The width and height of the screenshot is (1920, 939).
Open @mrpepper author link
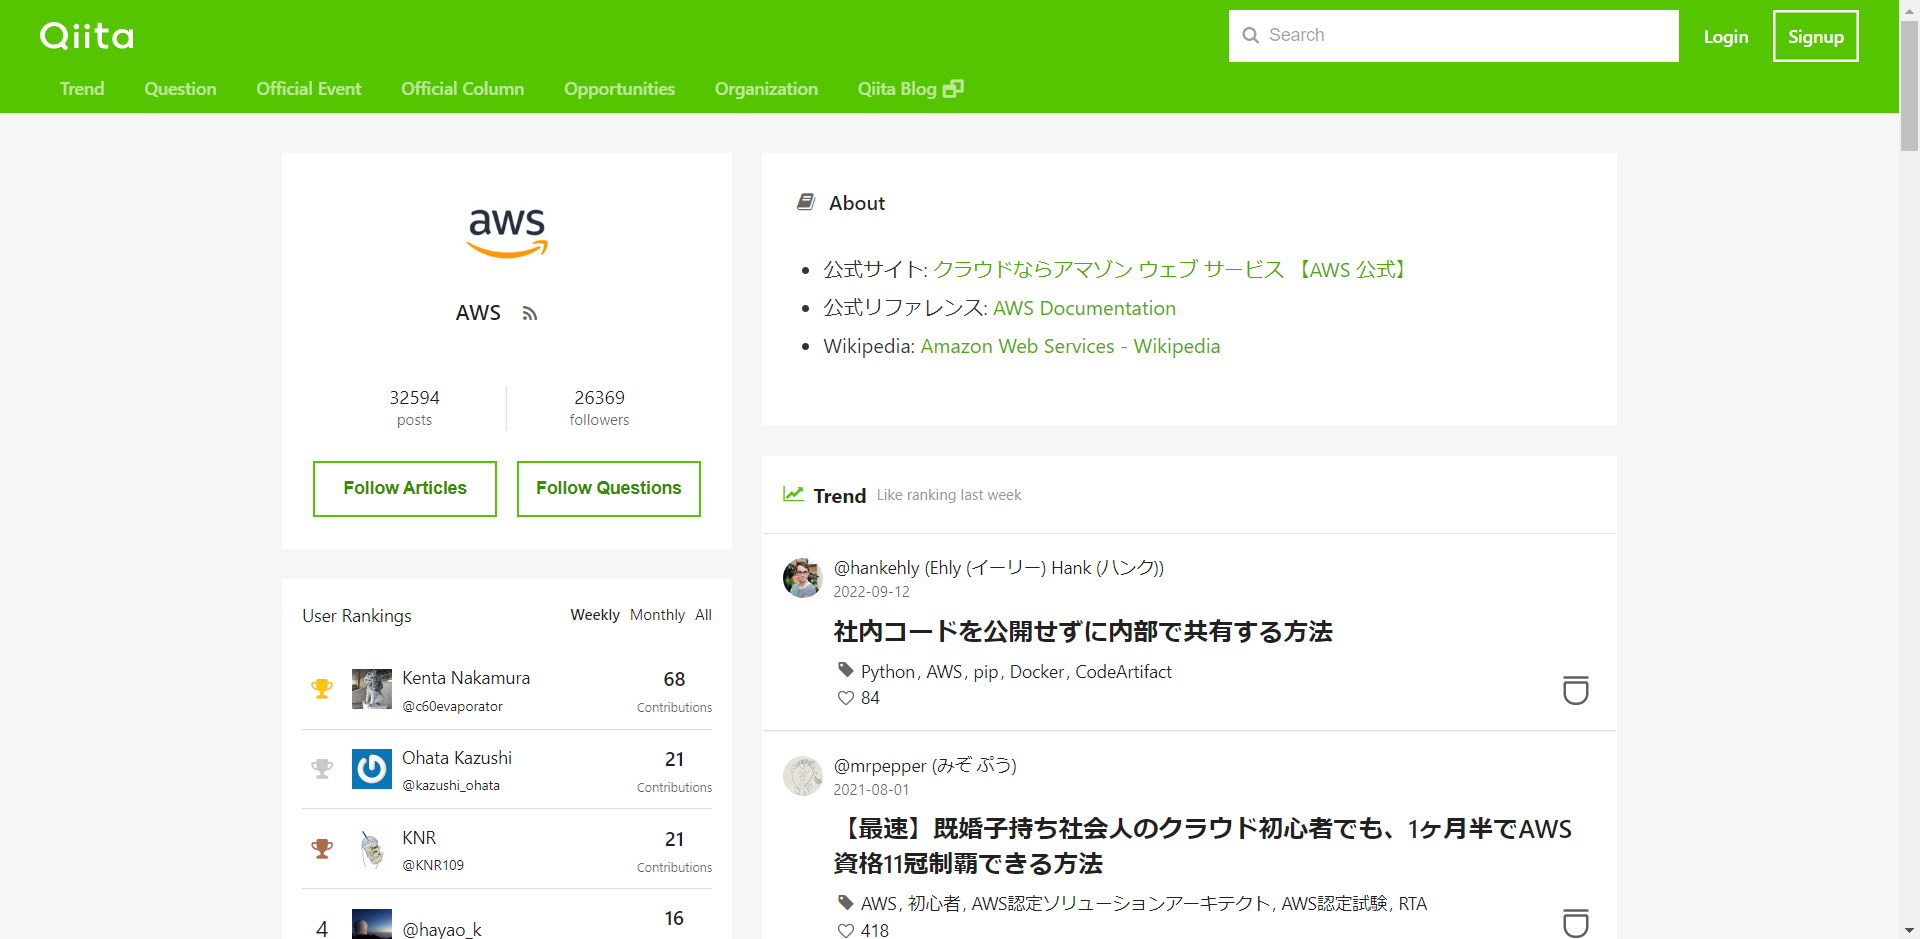pos(925,766)
